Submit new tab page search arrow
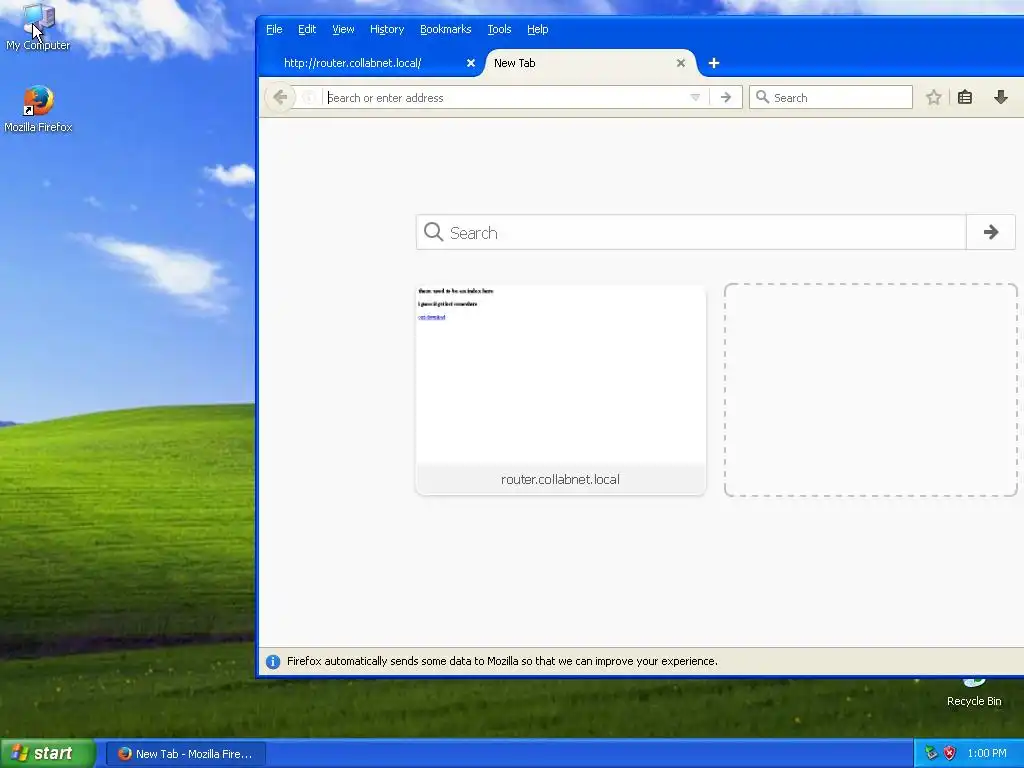 coord(991,232)
